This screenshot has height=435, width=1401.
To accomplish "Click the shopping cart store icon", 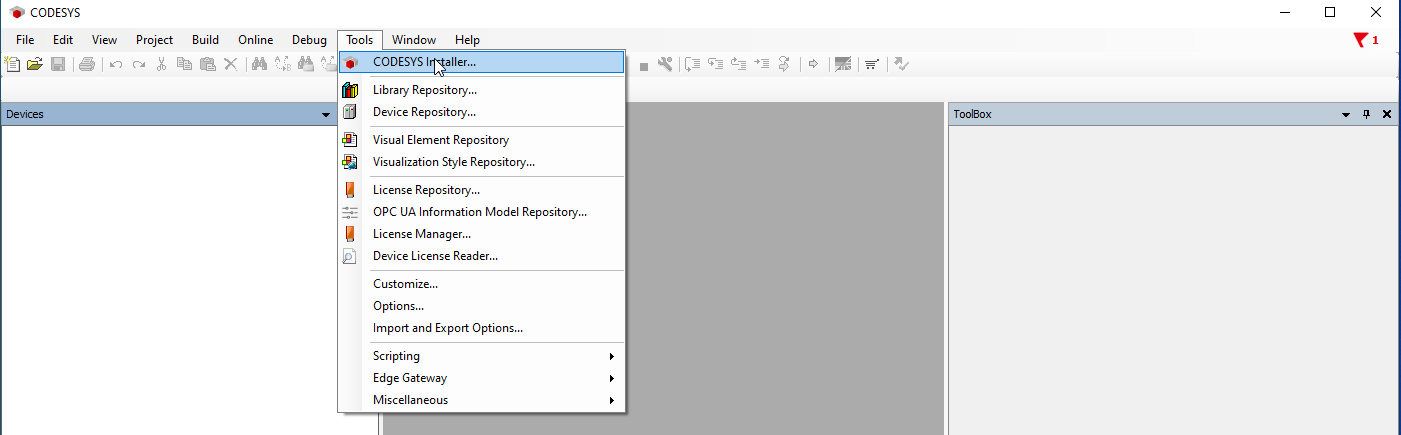I will (x=872, y=64).
